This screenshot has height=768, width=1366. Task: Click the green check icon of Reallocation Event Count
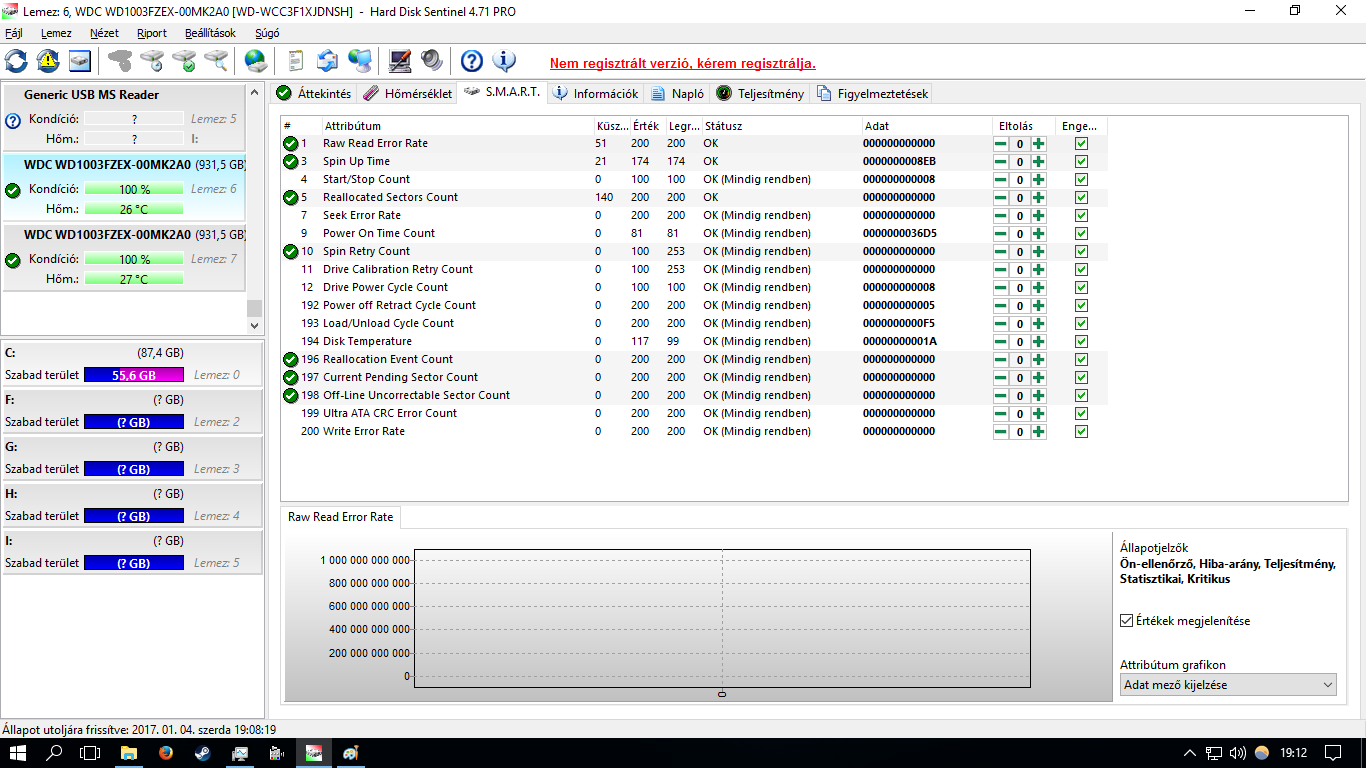(291, 360)
